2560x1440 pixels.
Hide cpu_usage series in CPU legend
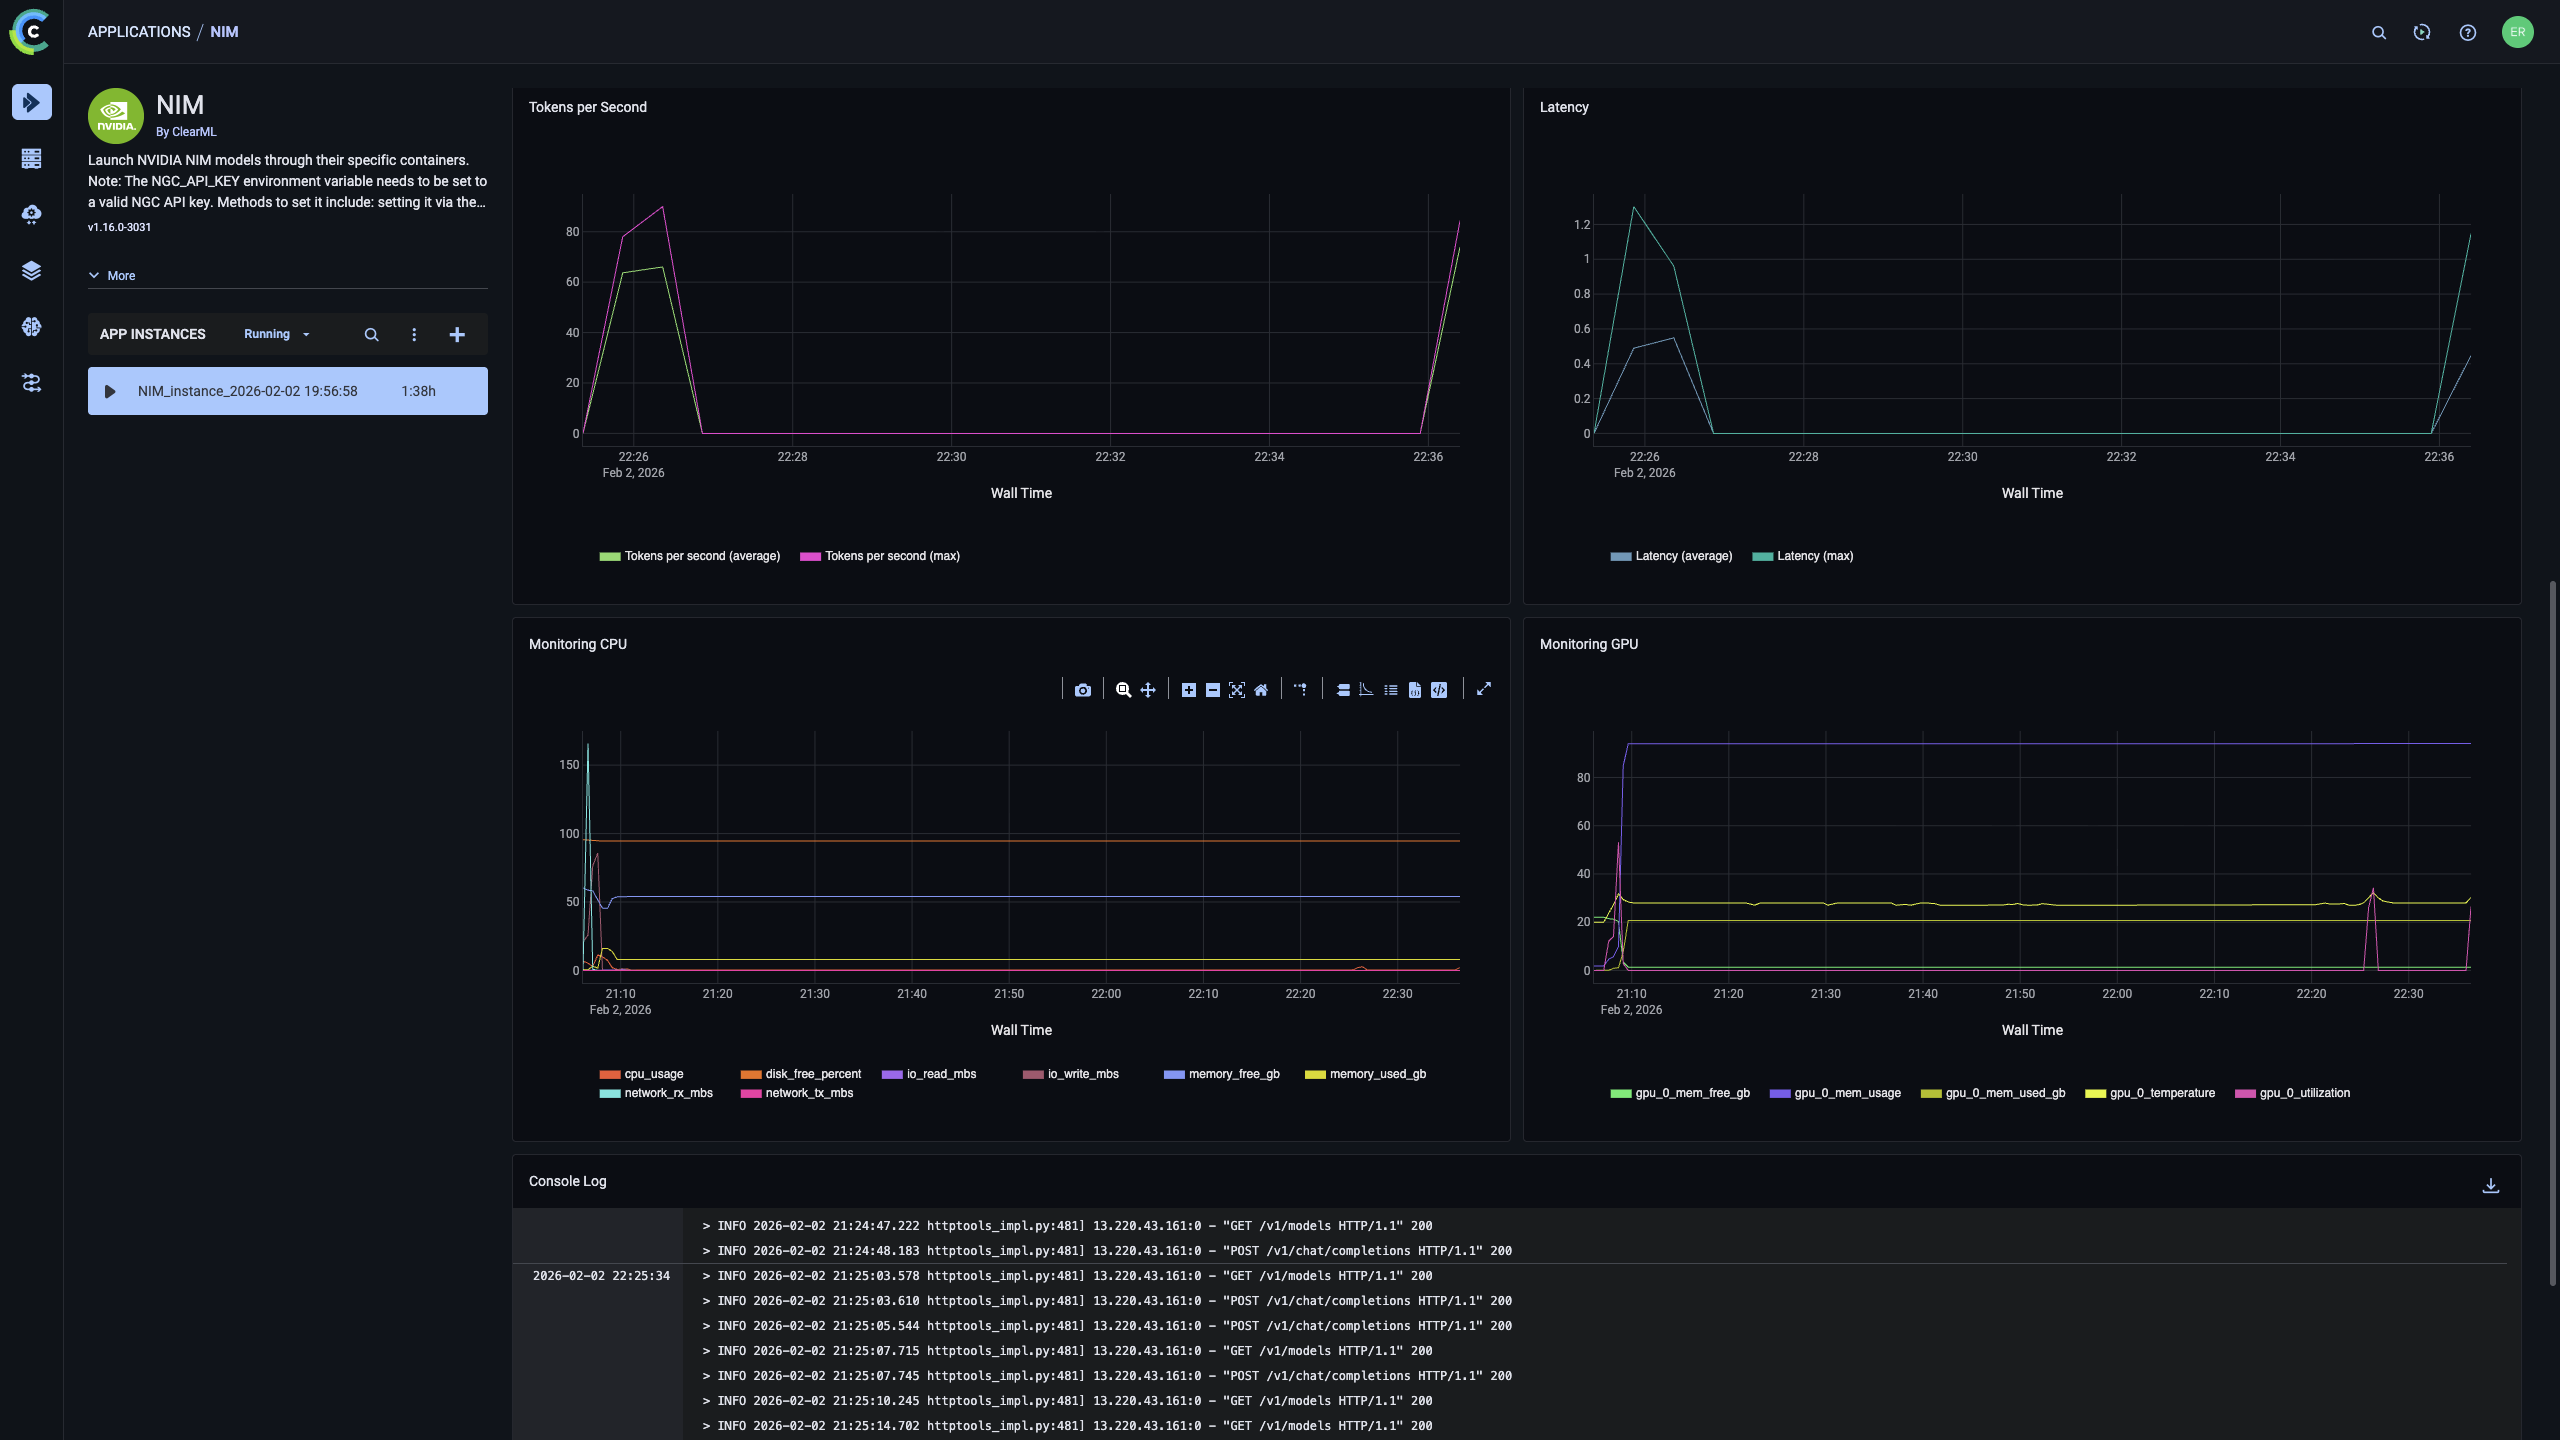tap(653, 1074)
